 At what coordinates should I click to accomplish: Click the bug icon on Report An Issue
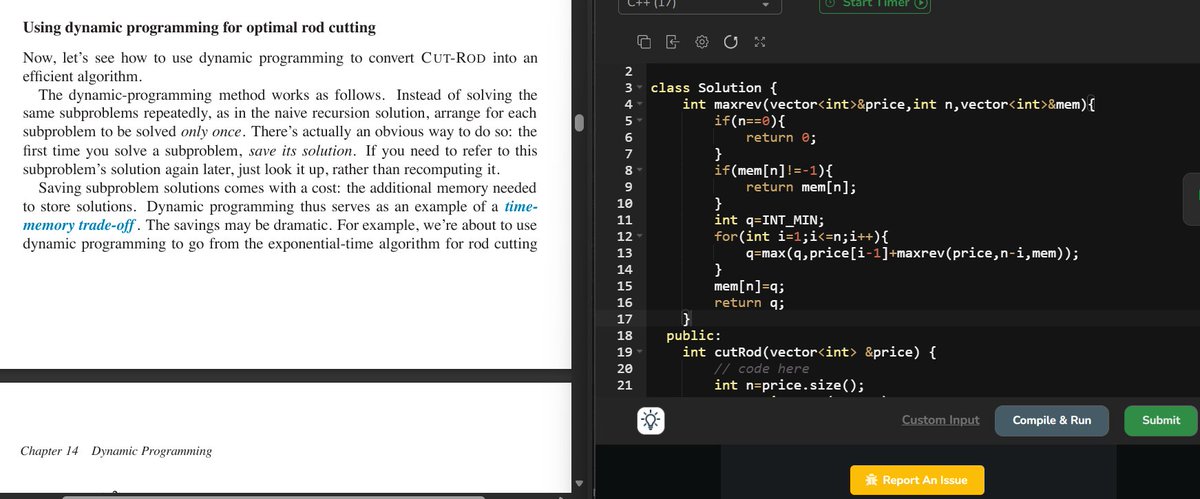click(x=872, y=480)
